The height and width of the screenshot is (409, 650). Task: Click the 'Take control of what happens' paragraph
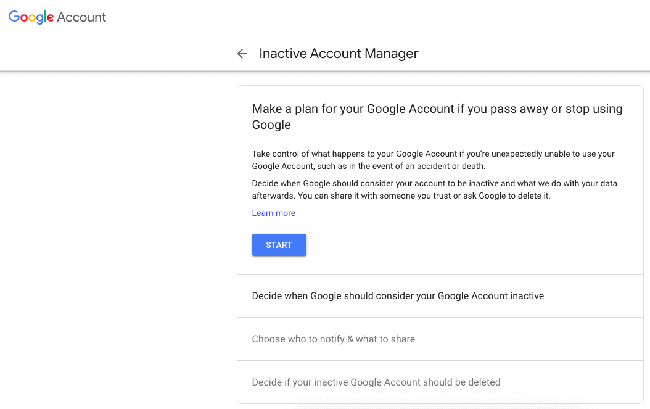point(432,159)
